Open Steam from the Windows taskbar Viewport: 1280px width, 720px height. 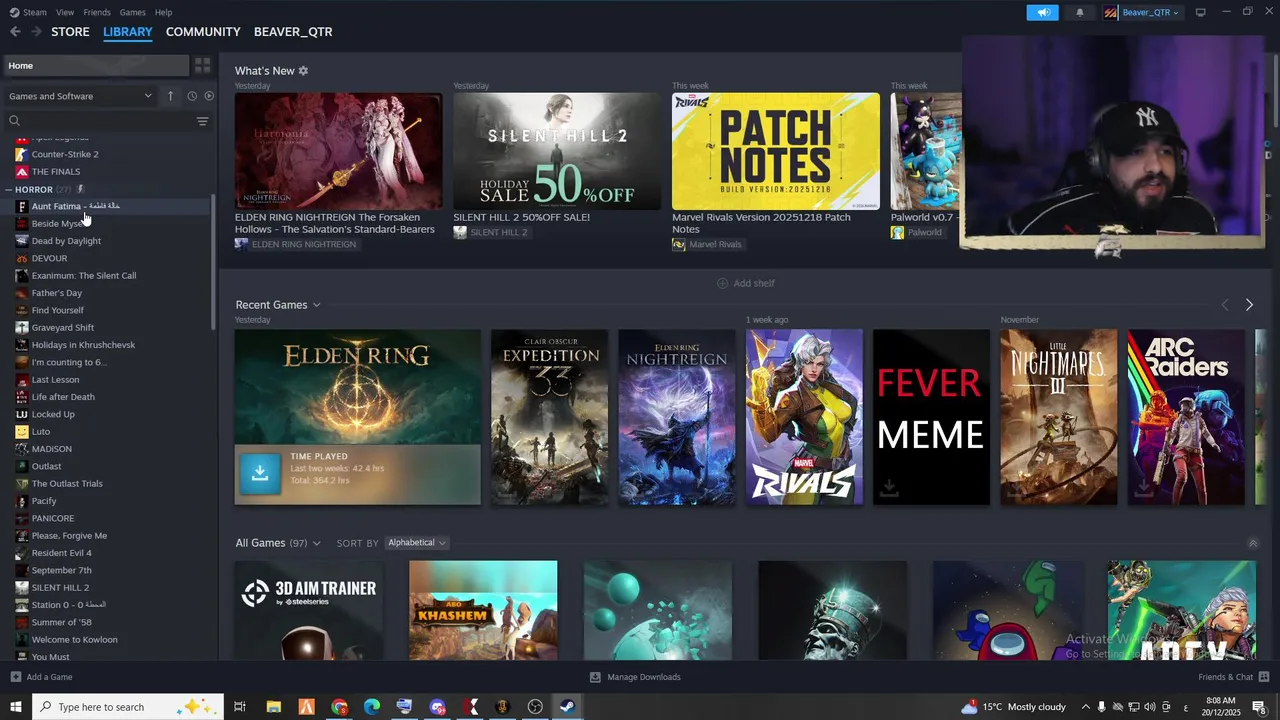click(567, 707)
